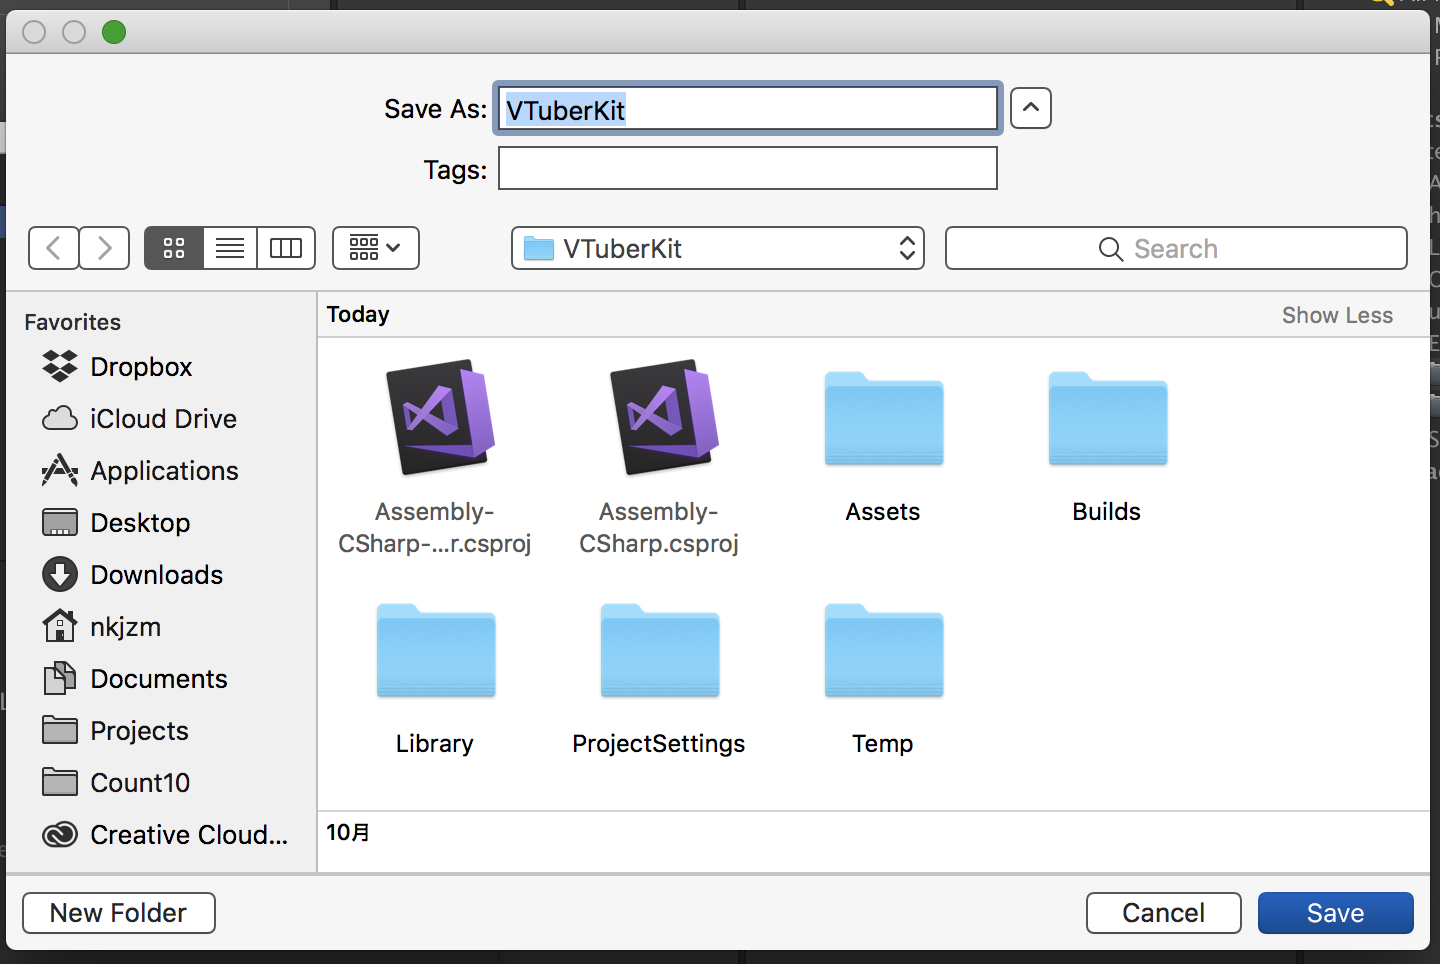Open the ProjectSettings folder
1440x964 pixels.
click(x=660, y=651)
